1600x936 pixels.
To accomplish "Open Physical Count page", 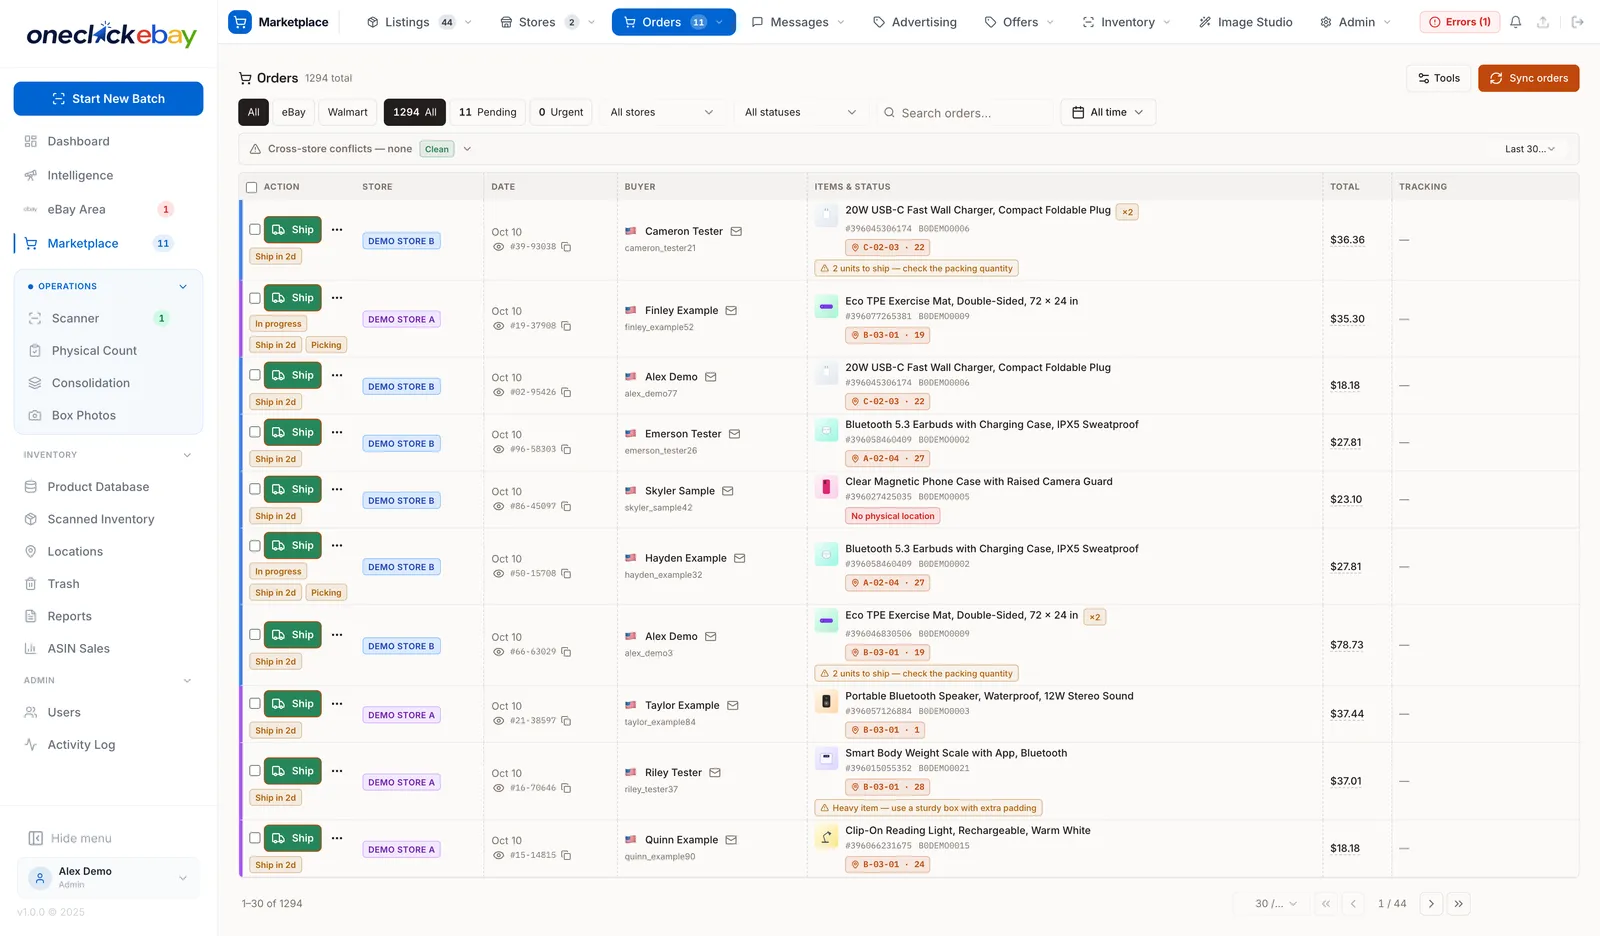I will point(94,351).
